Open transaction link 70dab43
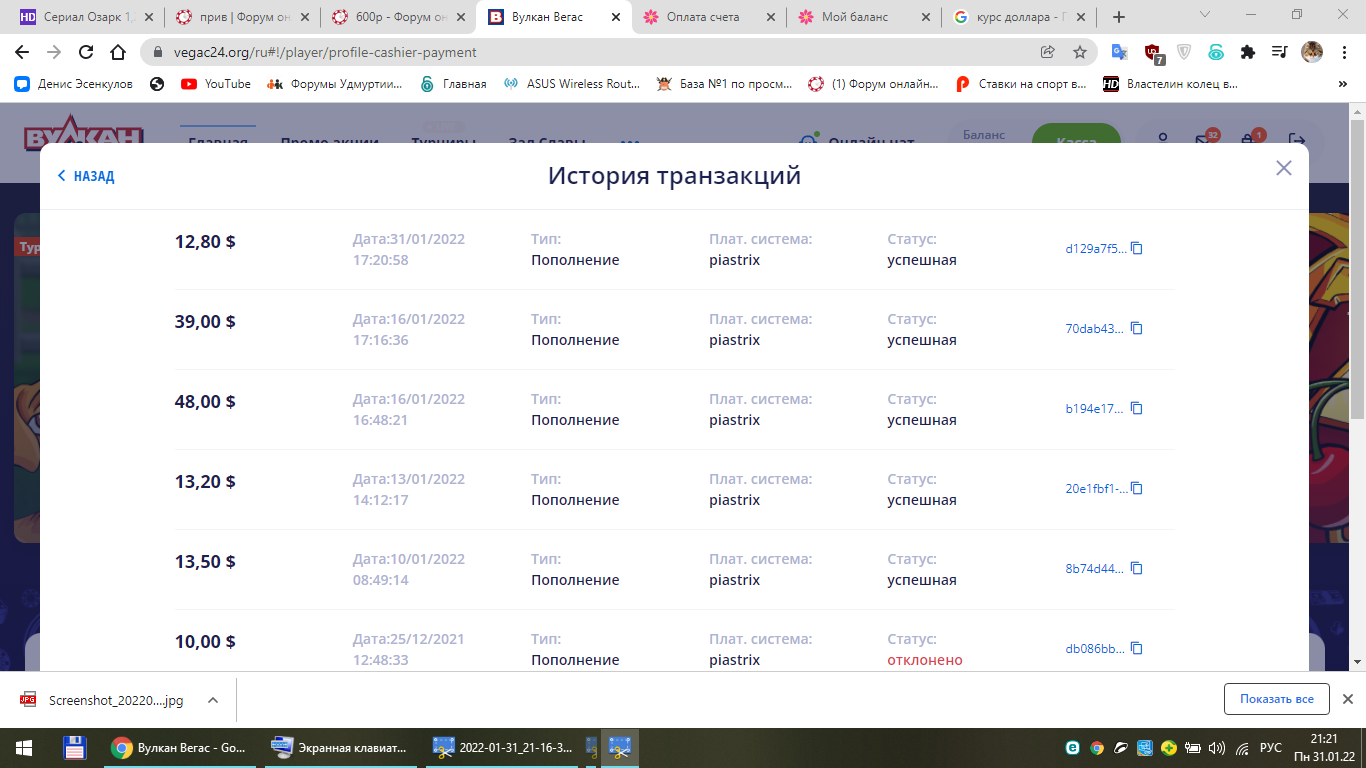The width and height of the screenshot is (1366, 768). [1095, 329]
